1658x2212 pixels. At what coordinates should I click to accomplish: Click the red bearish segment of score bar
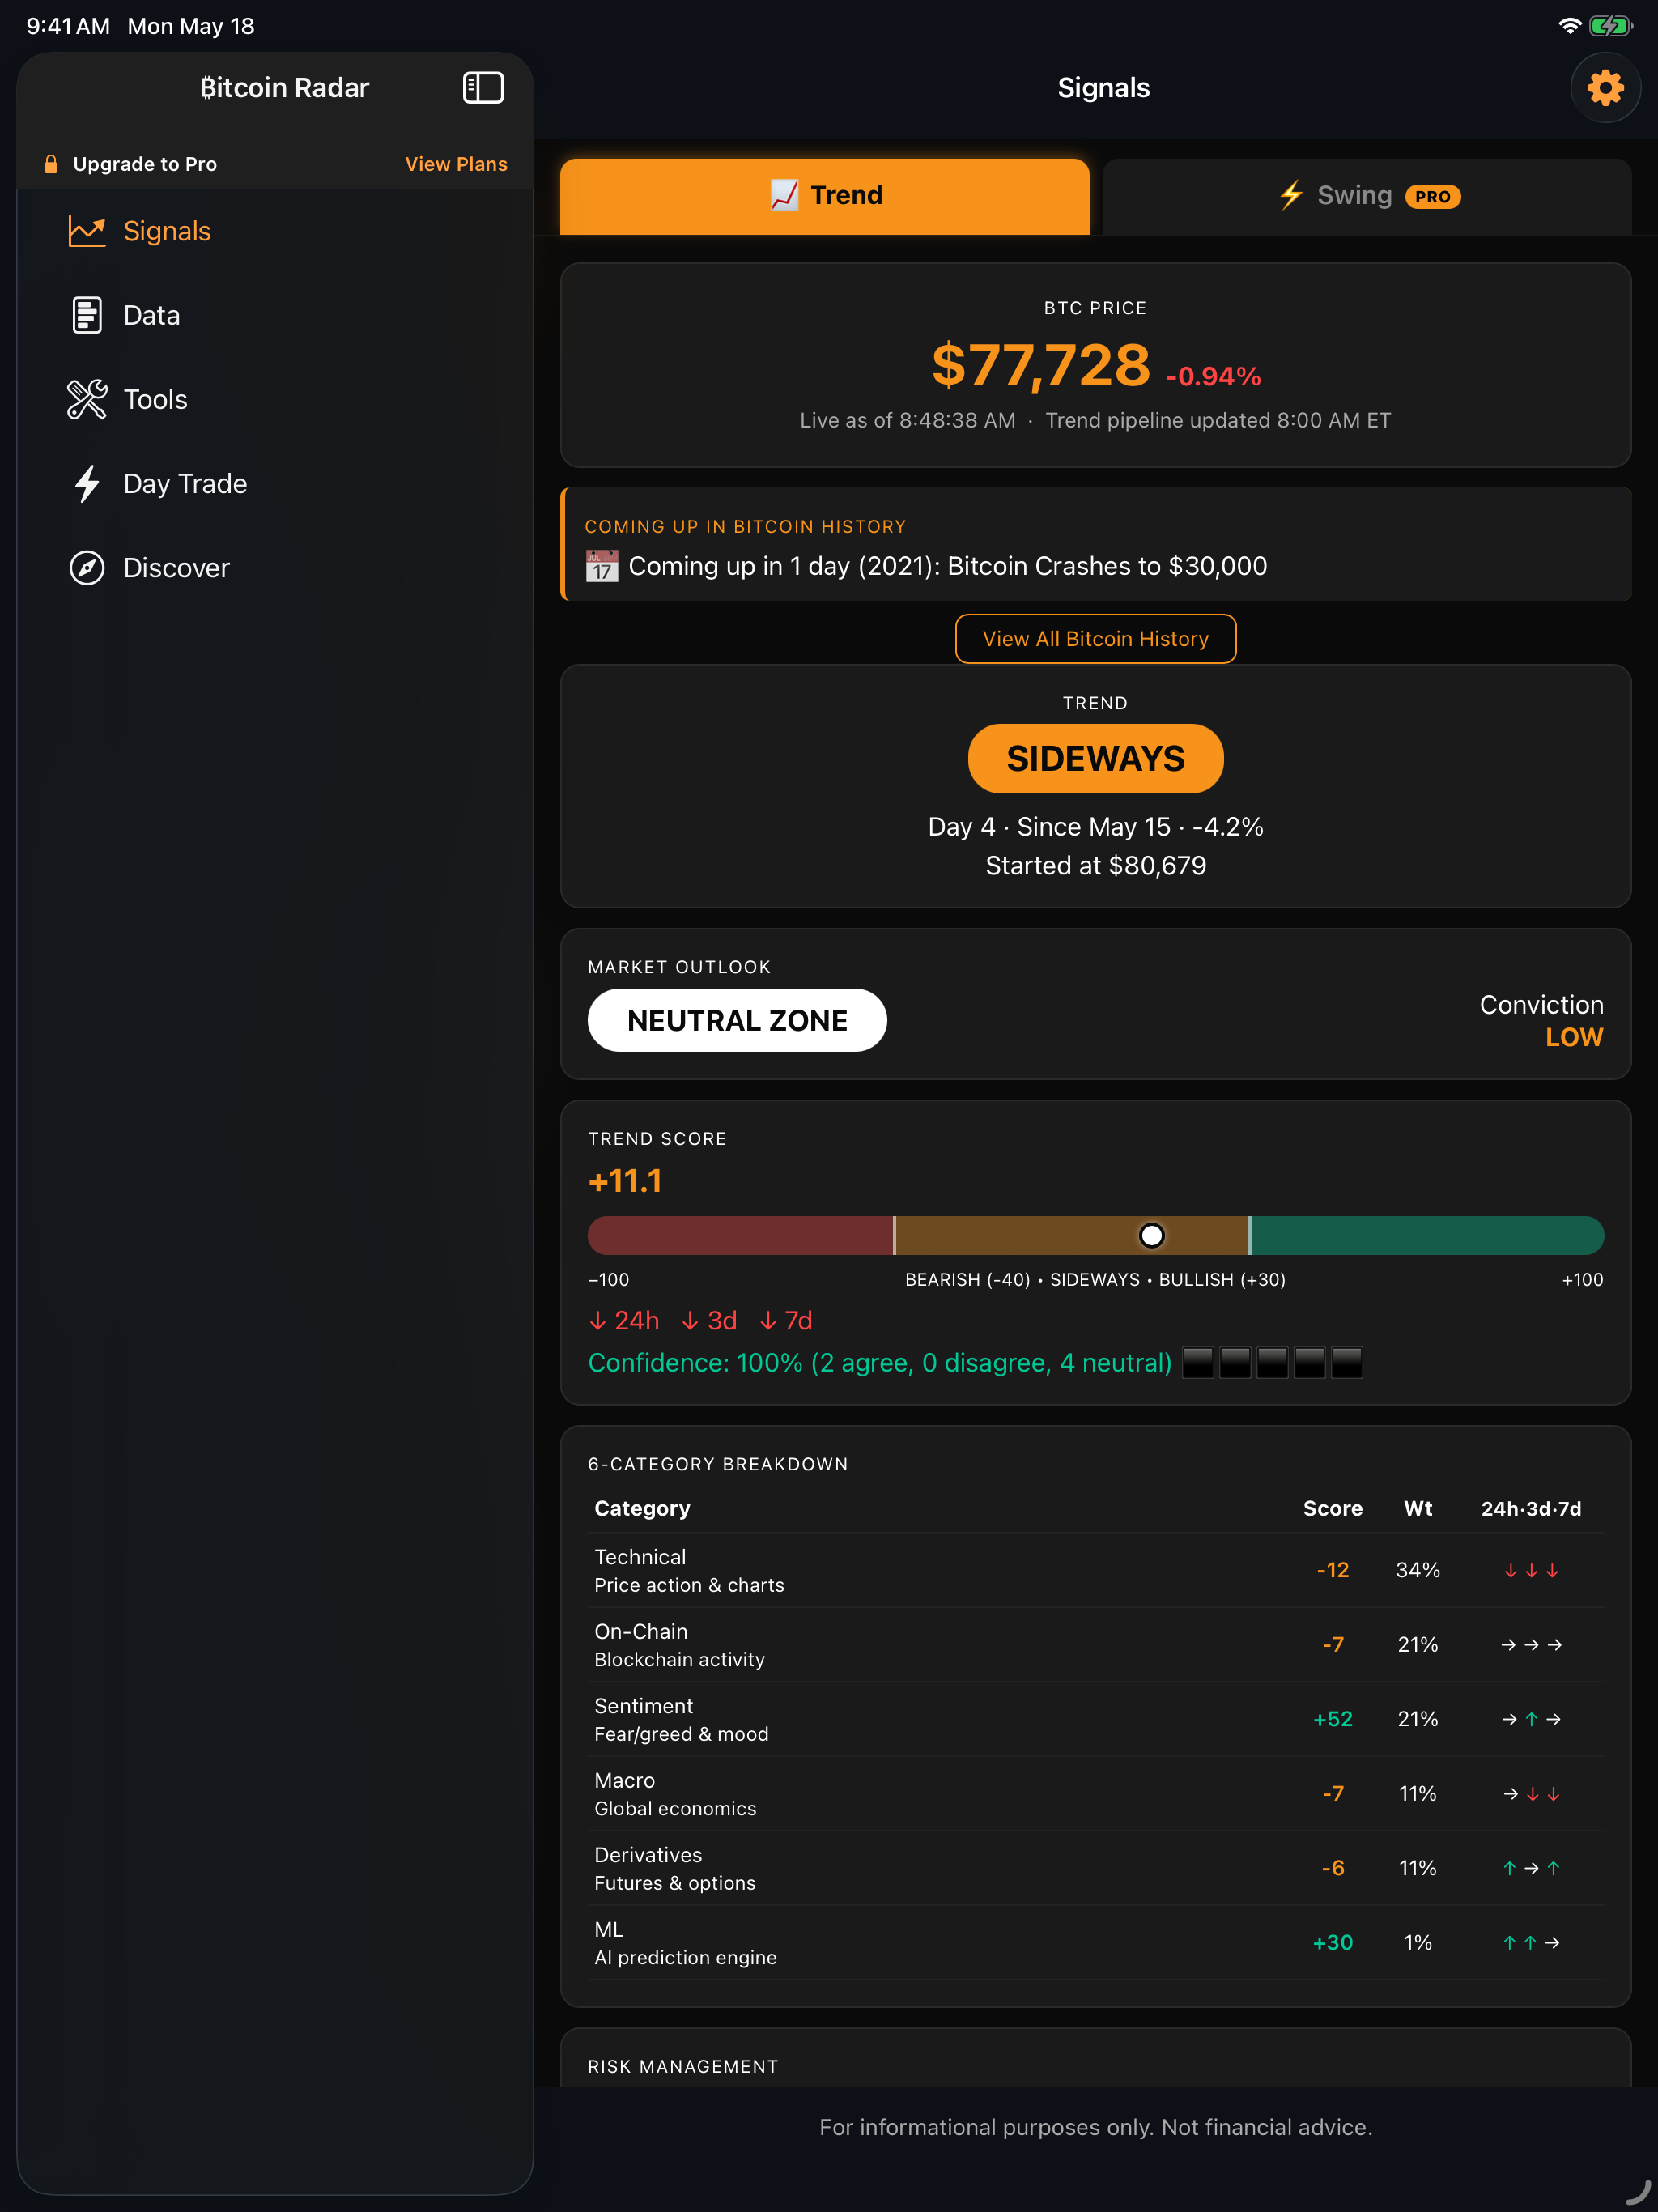pos(740,1236)
